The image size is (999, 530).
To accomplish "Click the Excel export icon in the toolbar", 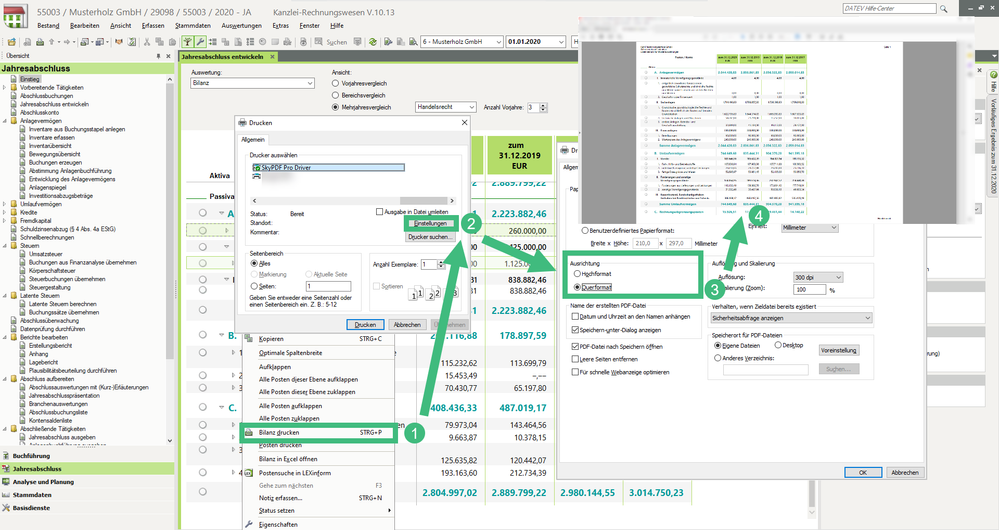I will pyautogui.click(x=132, y=41).
